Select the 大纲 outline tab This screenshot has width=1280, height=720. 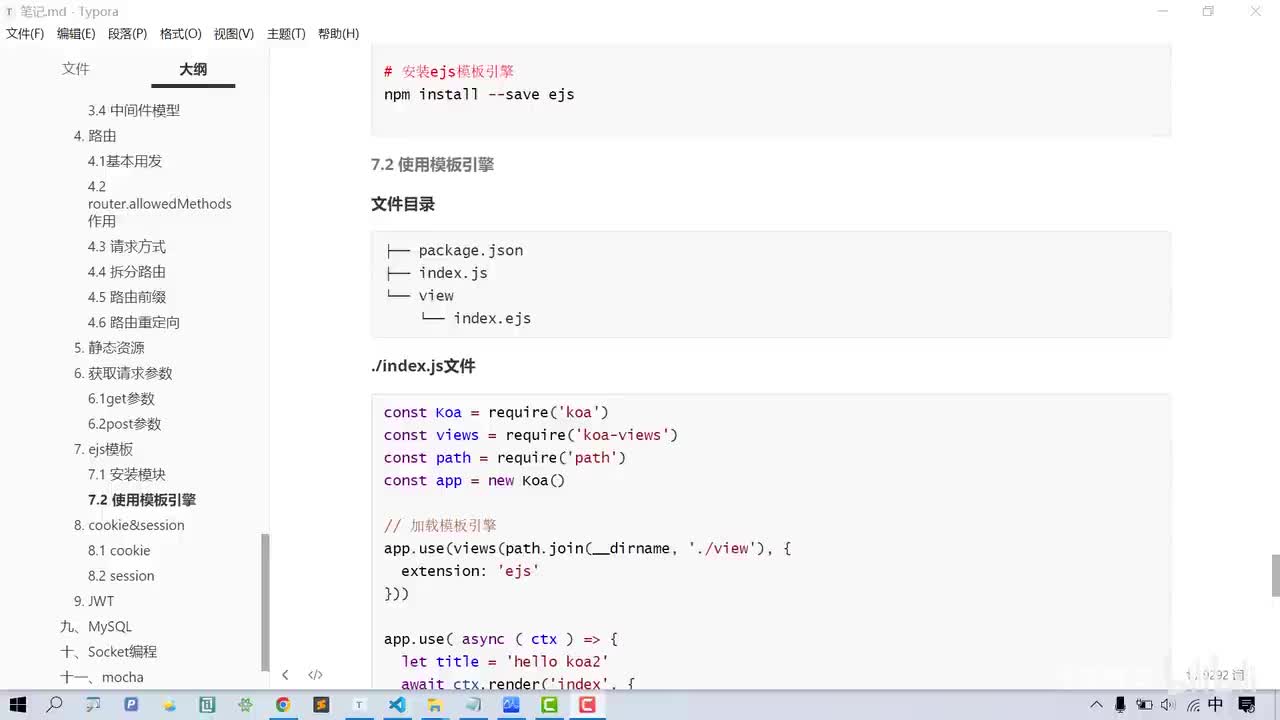pos(193,69)
